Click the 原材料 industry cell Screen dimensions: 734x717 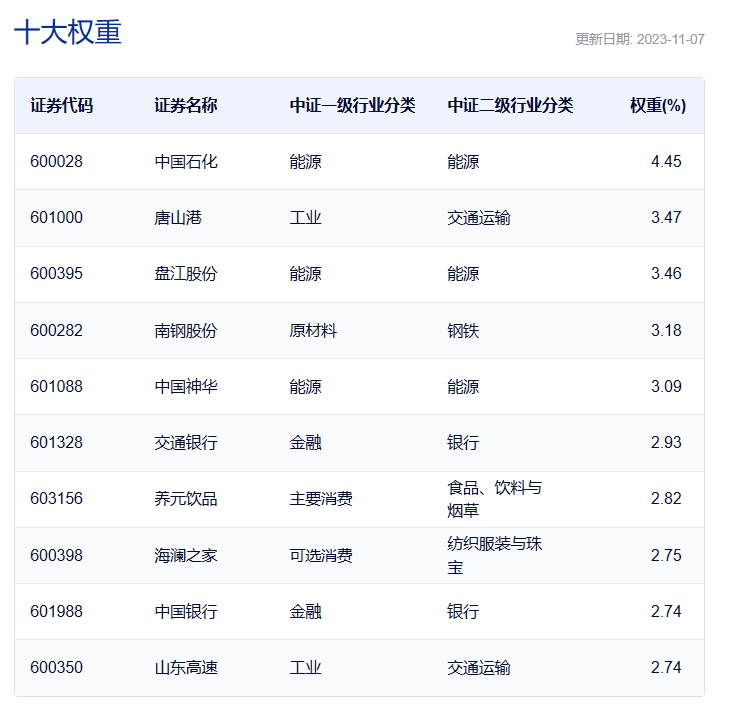click(313, 331)
